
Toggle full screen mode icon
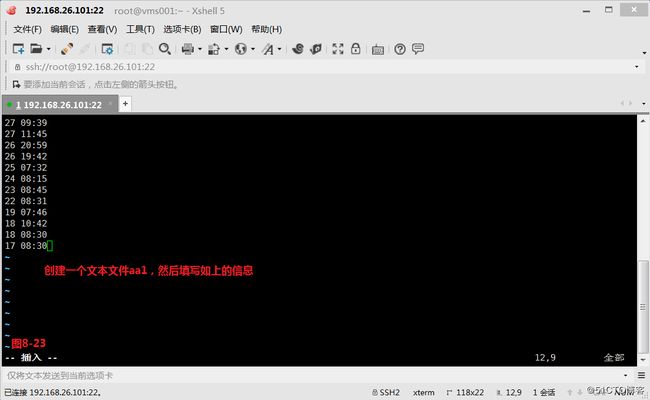pos(338,49)
